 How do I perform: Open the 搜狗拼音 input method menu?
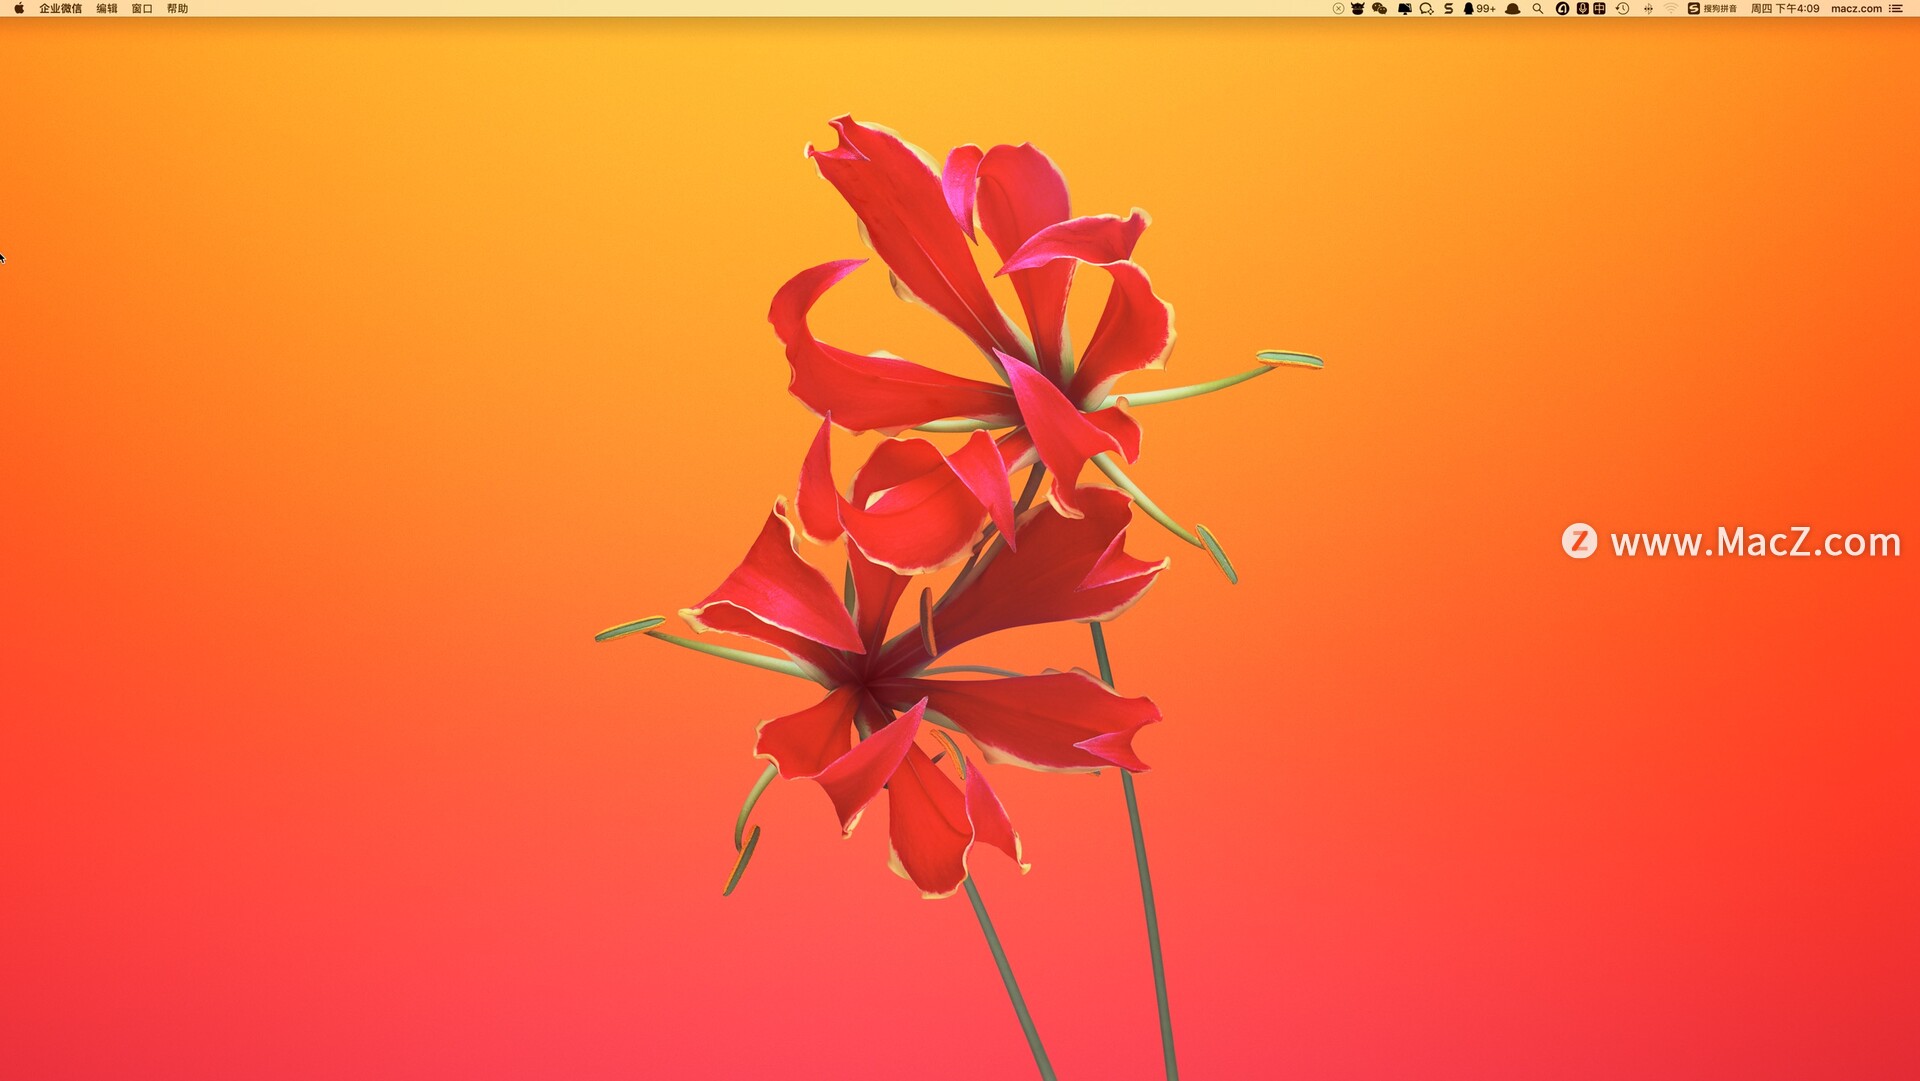(1713, 8)
